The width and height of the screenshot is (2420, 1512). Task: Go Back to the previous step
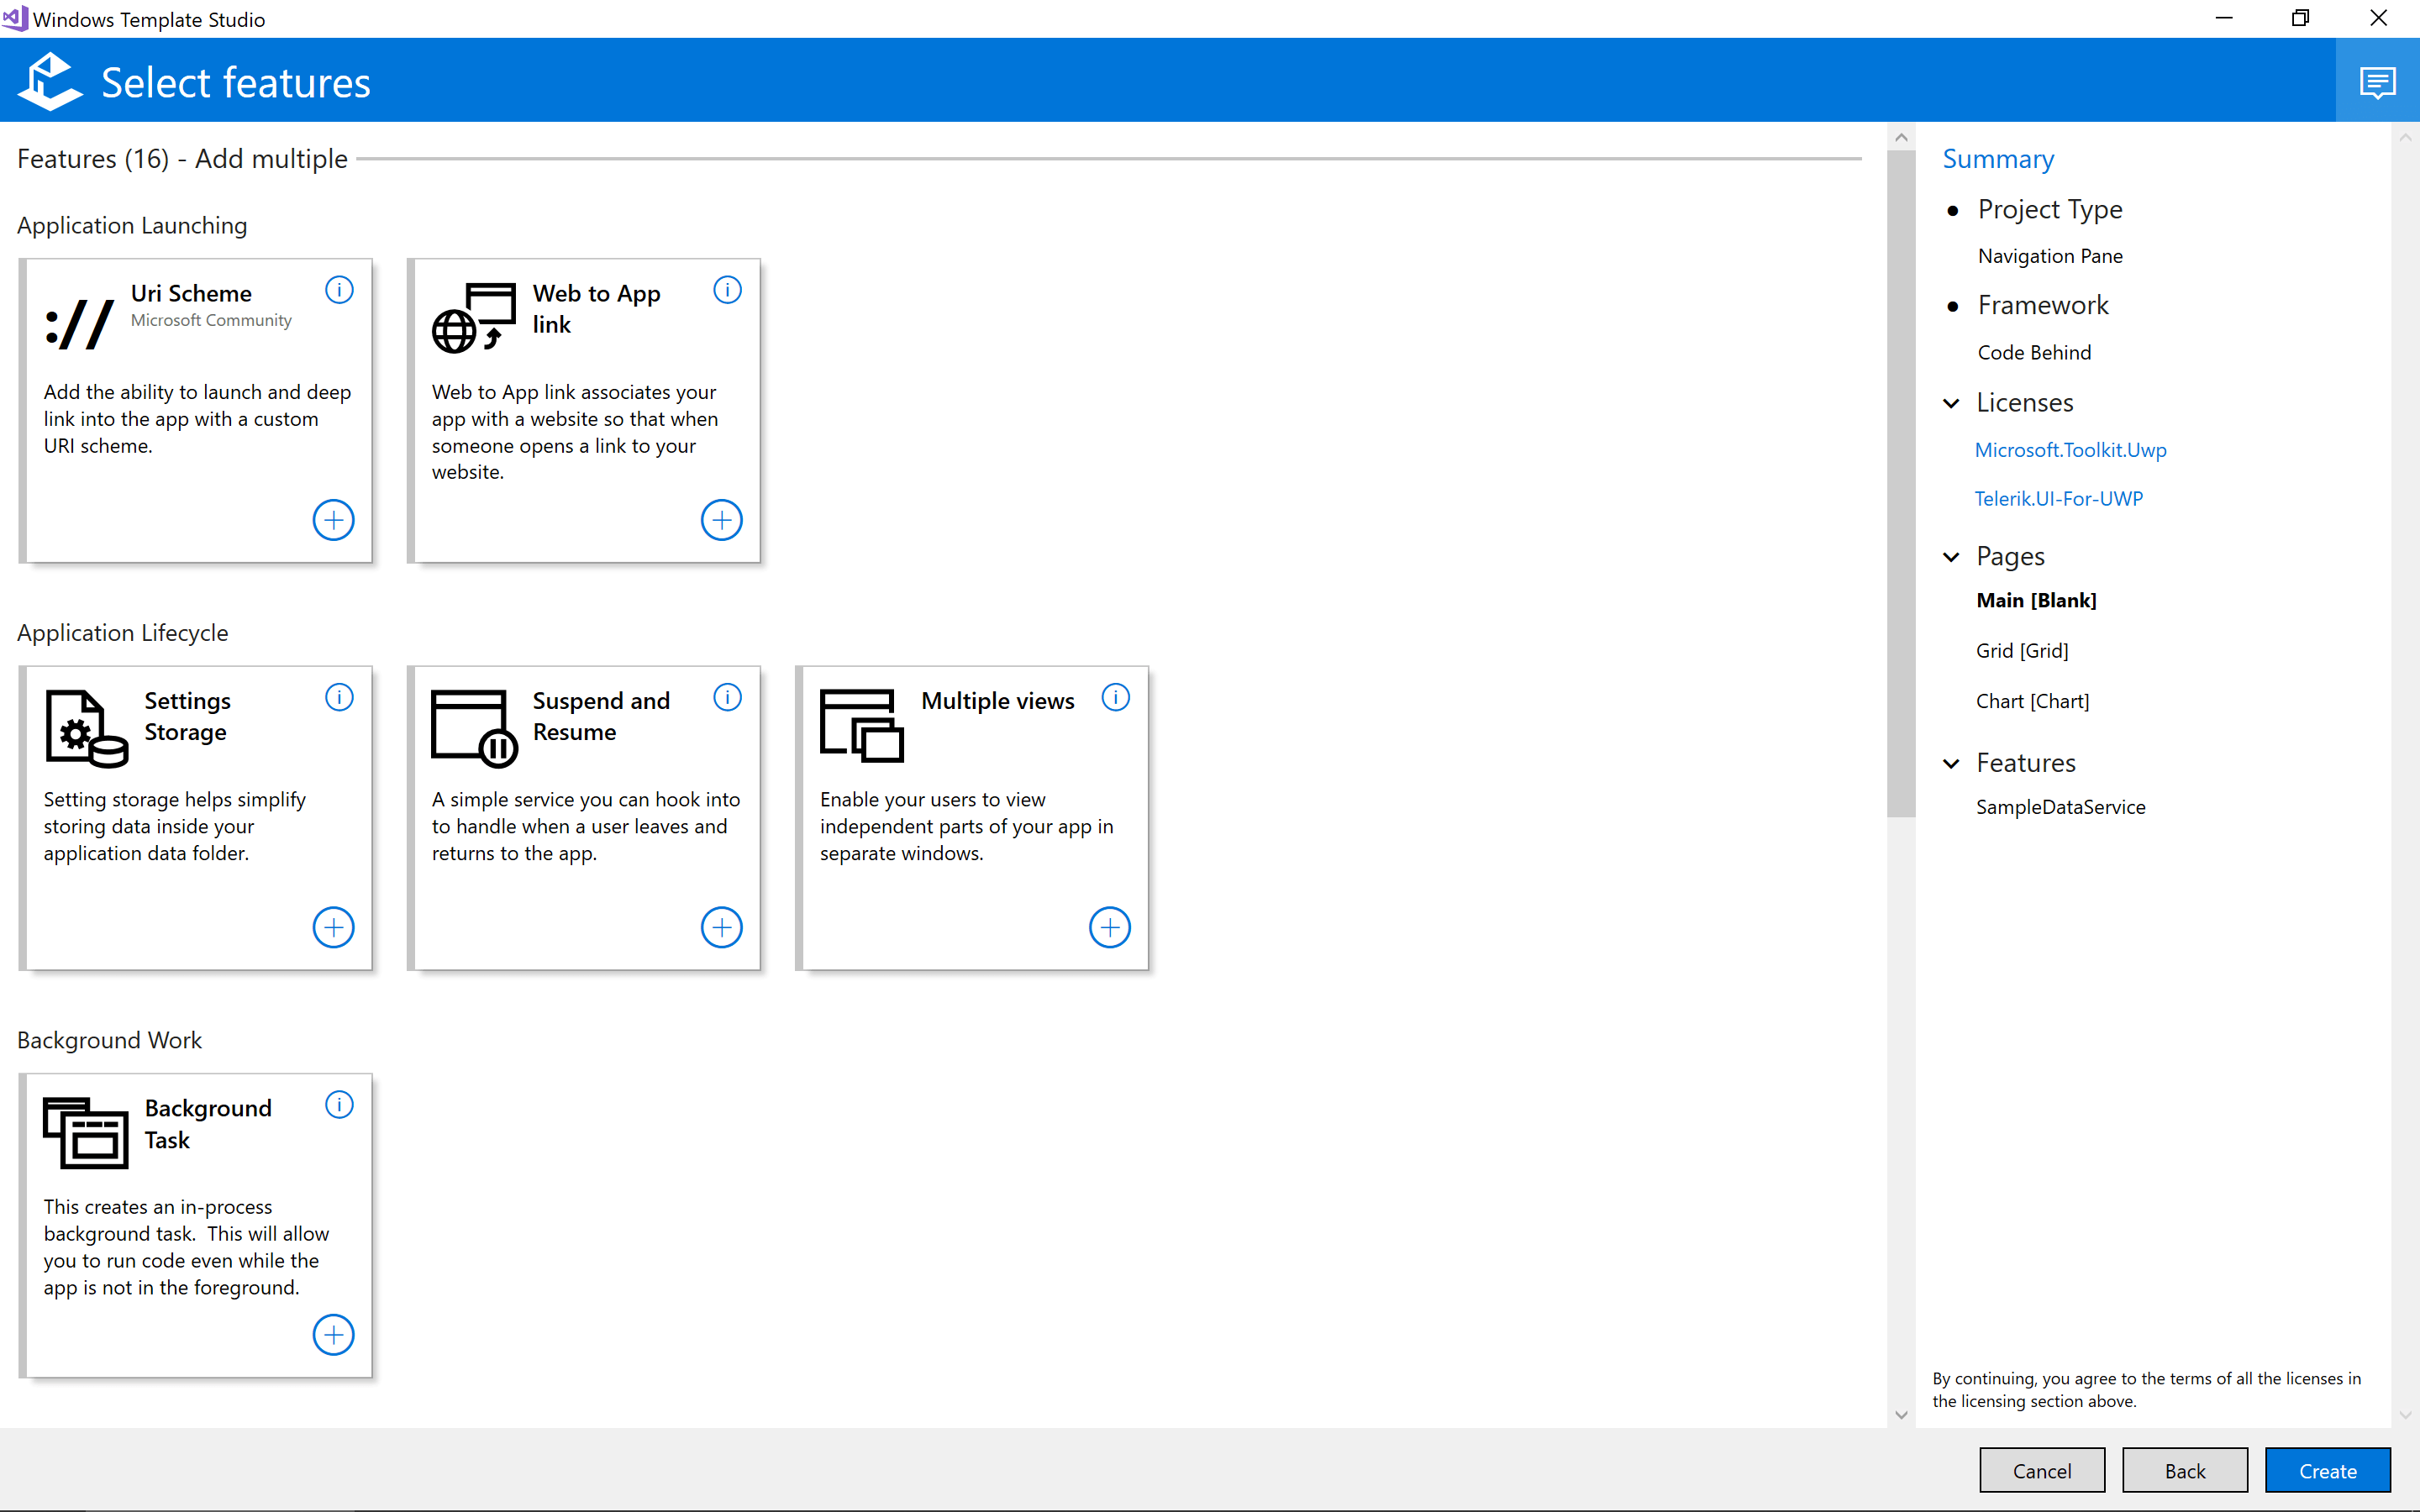(2185, 1470)
